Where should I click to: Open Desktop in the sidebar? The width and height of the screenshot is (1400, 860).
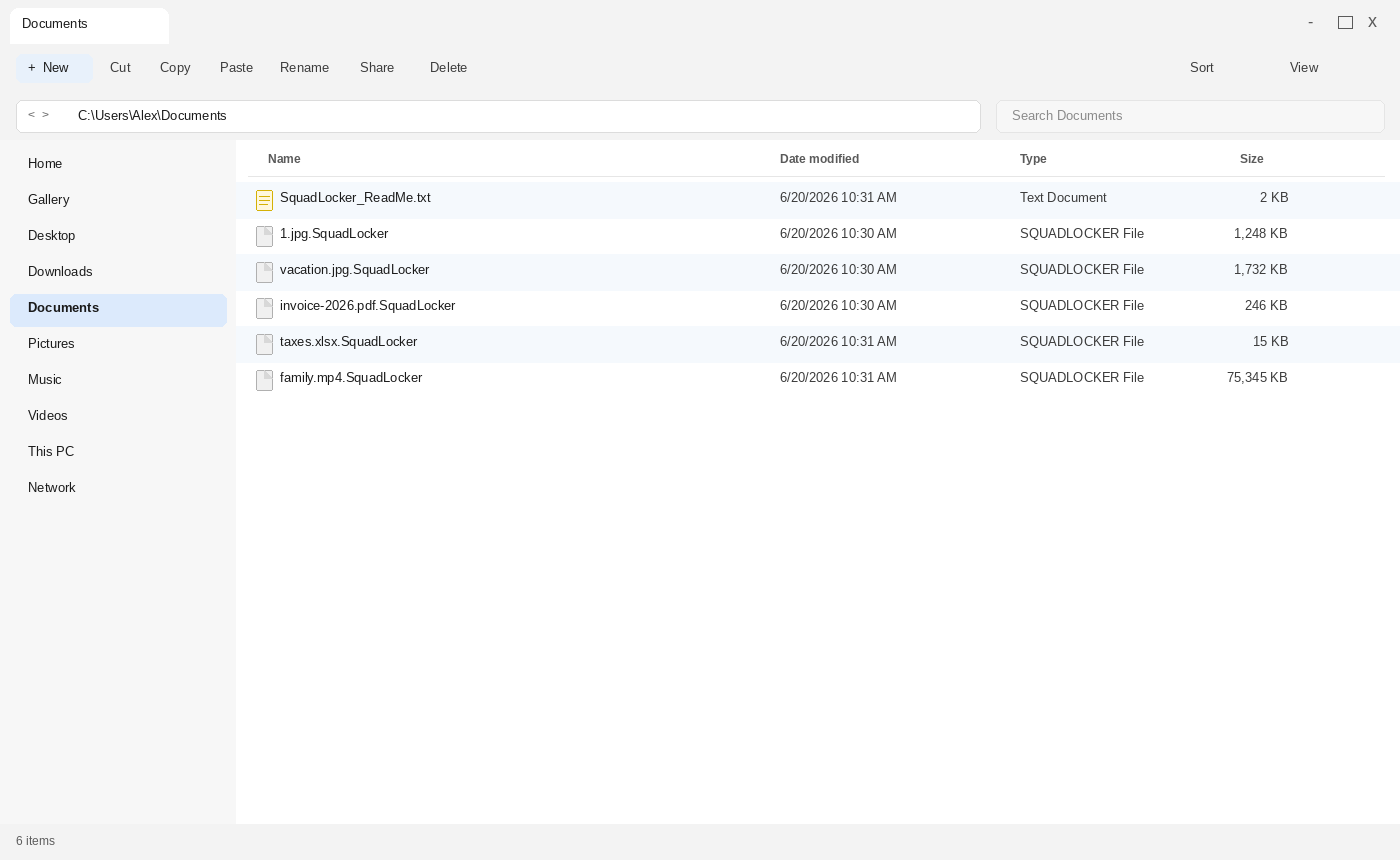point(118,236)
